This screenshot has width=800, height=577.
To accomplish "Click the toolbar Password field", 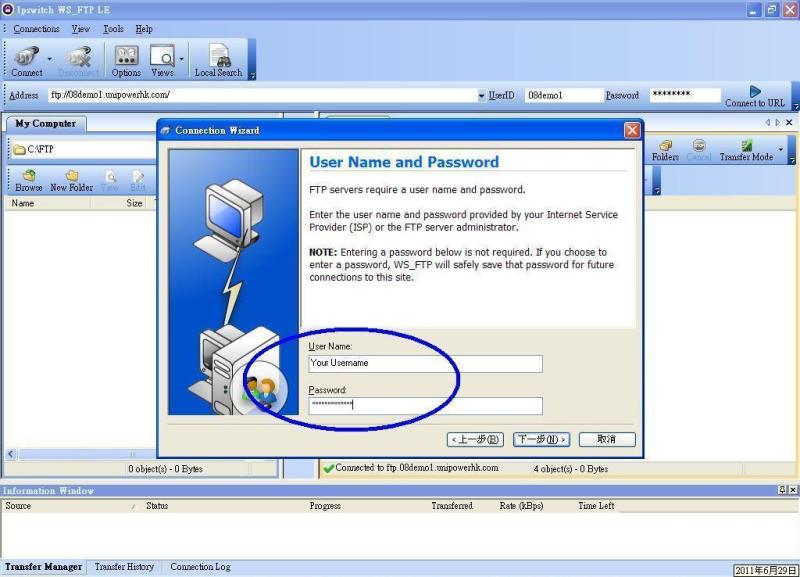I will [685, 95].
